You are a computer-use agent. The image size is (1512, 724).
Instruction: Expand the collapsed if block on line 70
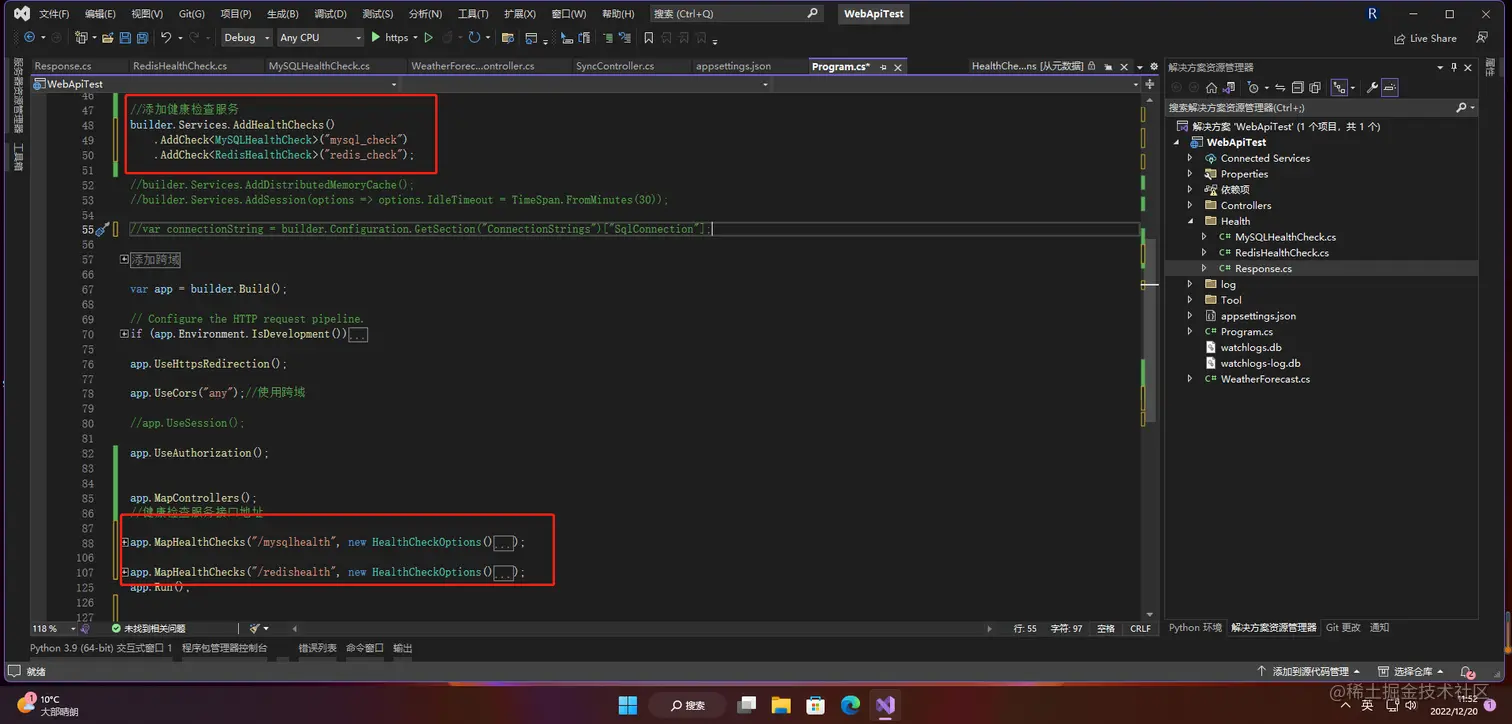[125, 334]
